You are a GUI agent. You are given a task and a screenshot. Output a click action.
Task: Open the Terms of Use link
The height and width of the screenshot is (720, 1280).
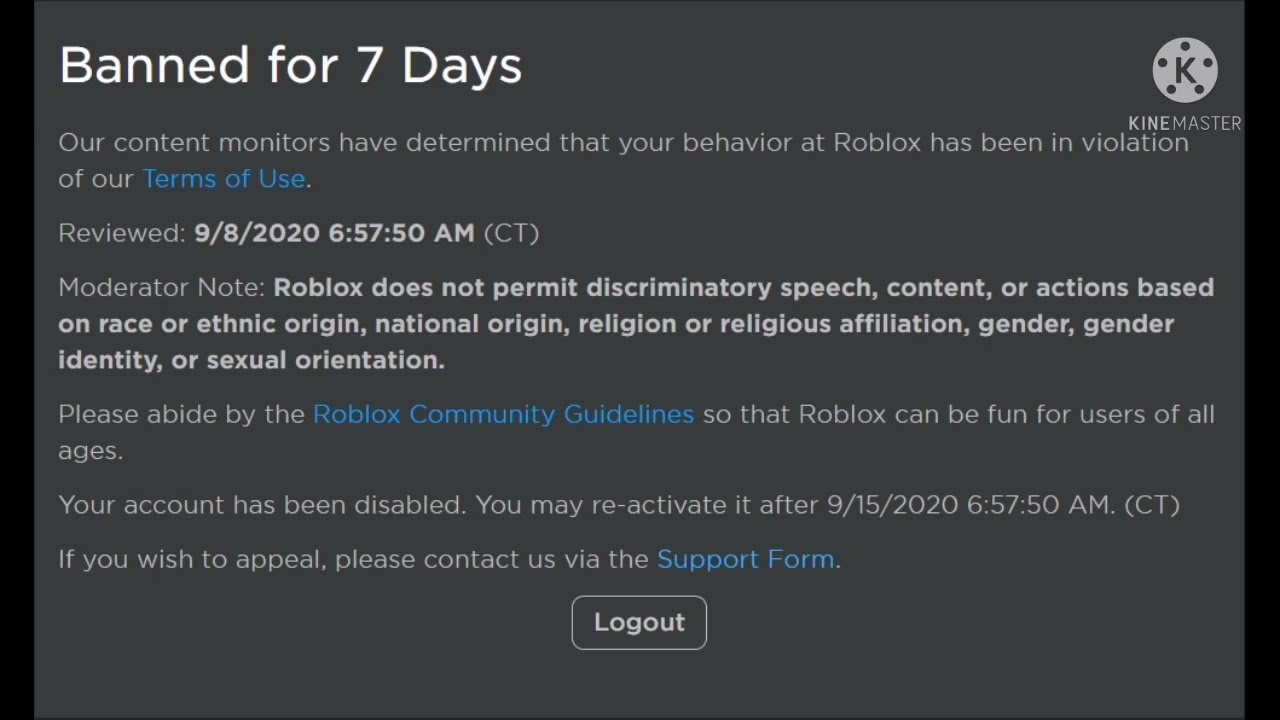tap(223, 179)
